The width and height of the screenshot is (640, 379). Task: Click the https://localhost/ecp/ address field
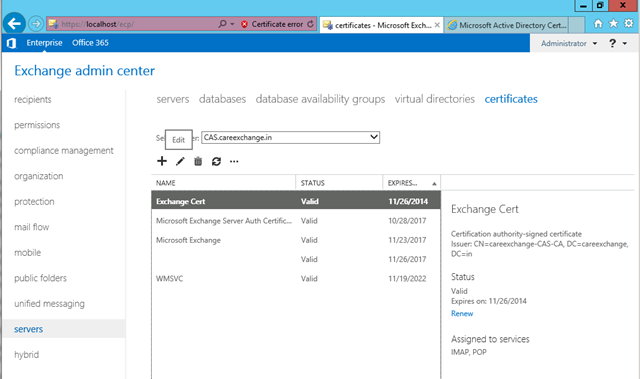pyautogui.click(x=132, y=24)
